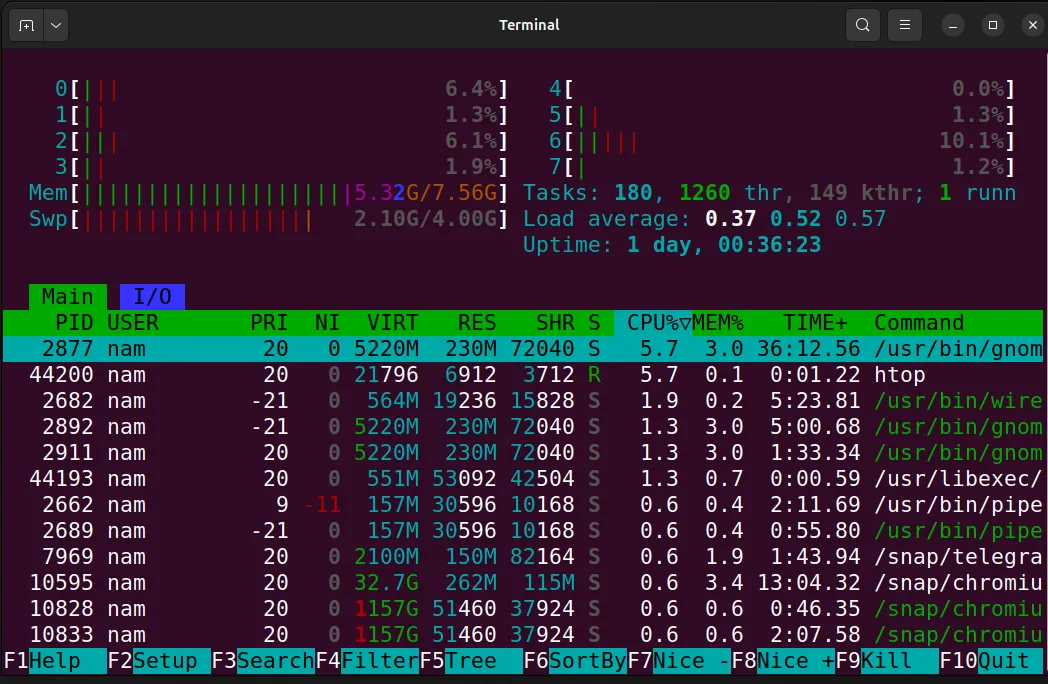Viewport: 1048px width, 684px height.
Task: Sort by the PRI column header
Action: coord(269,323)
